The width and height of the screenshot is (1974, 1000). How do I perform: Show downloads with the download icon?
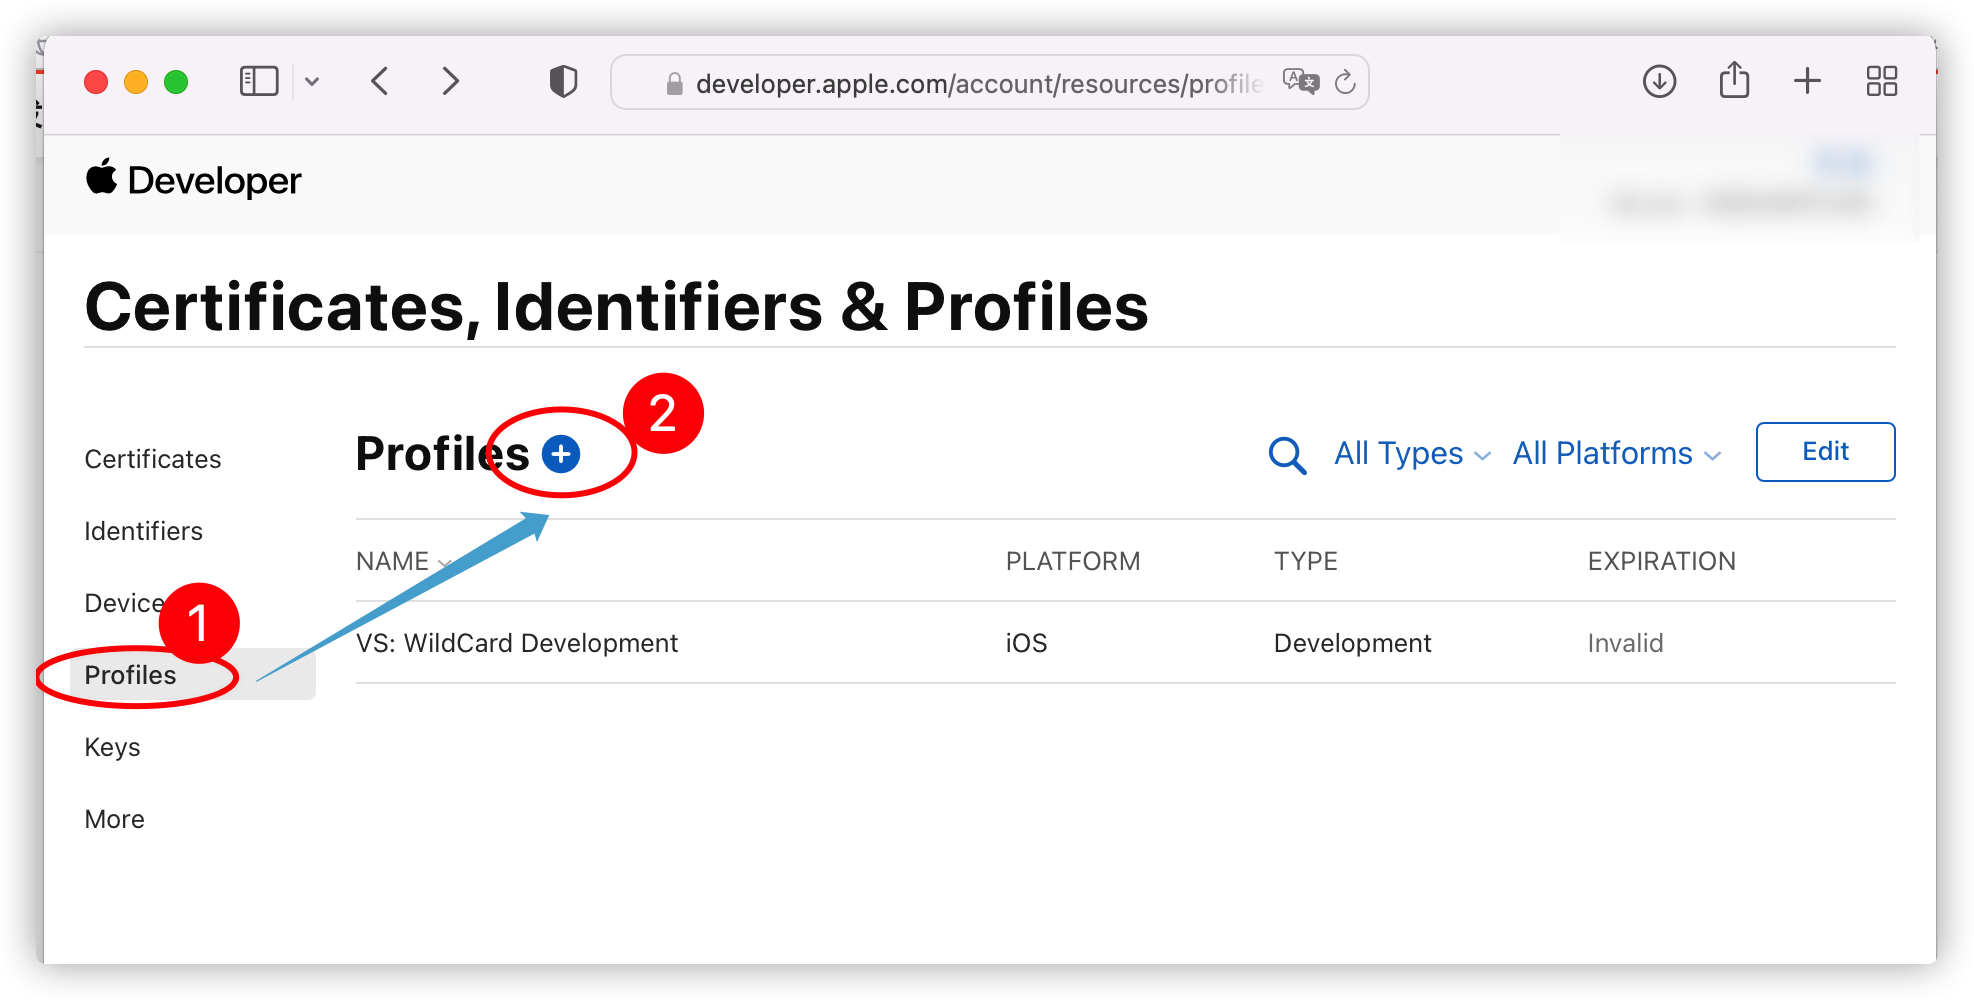pos(1660,81)
